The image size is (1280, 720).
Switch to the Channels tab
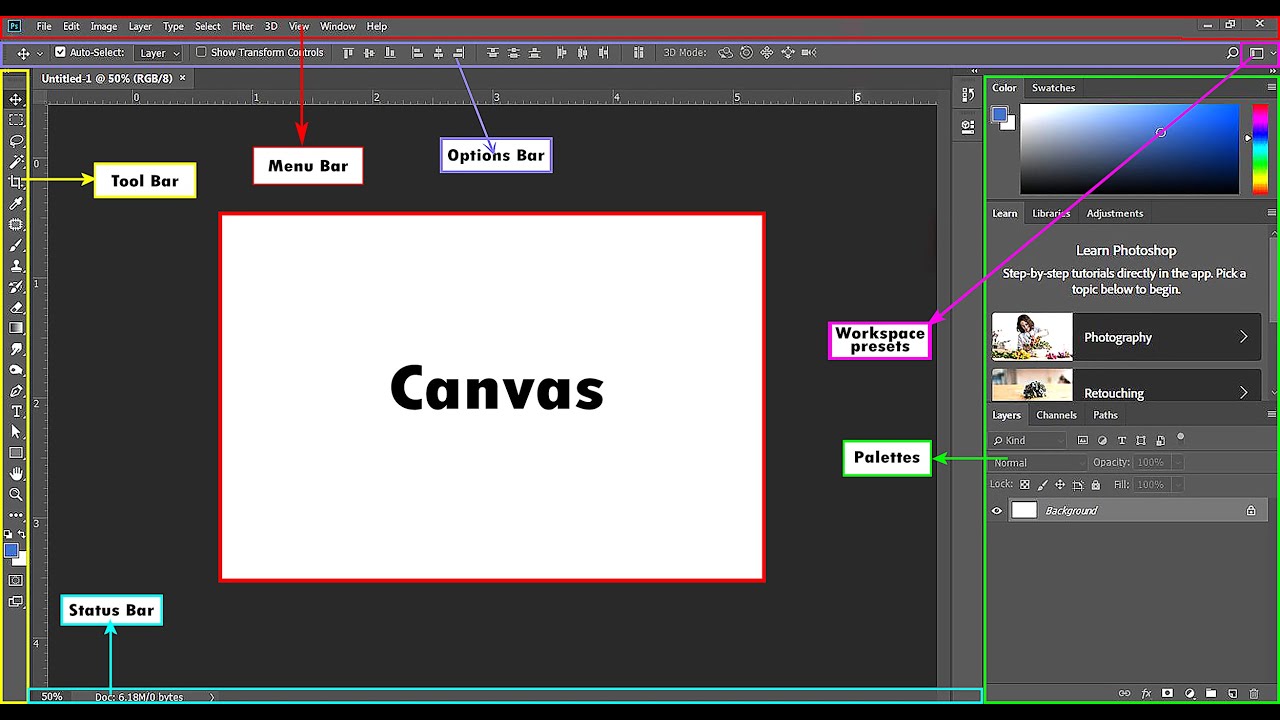pos(1056,415)
